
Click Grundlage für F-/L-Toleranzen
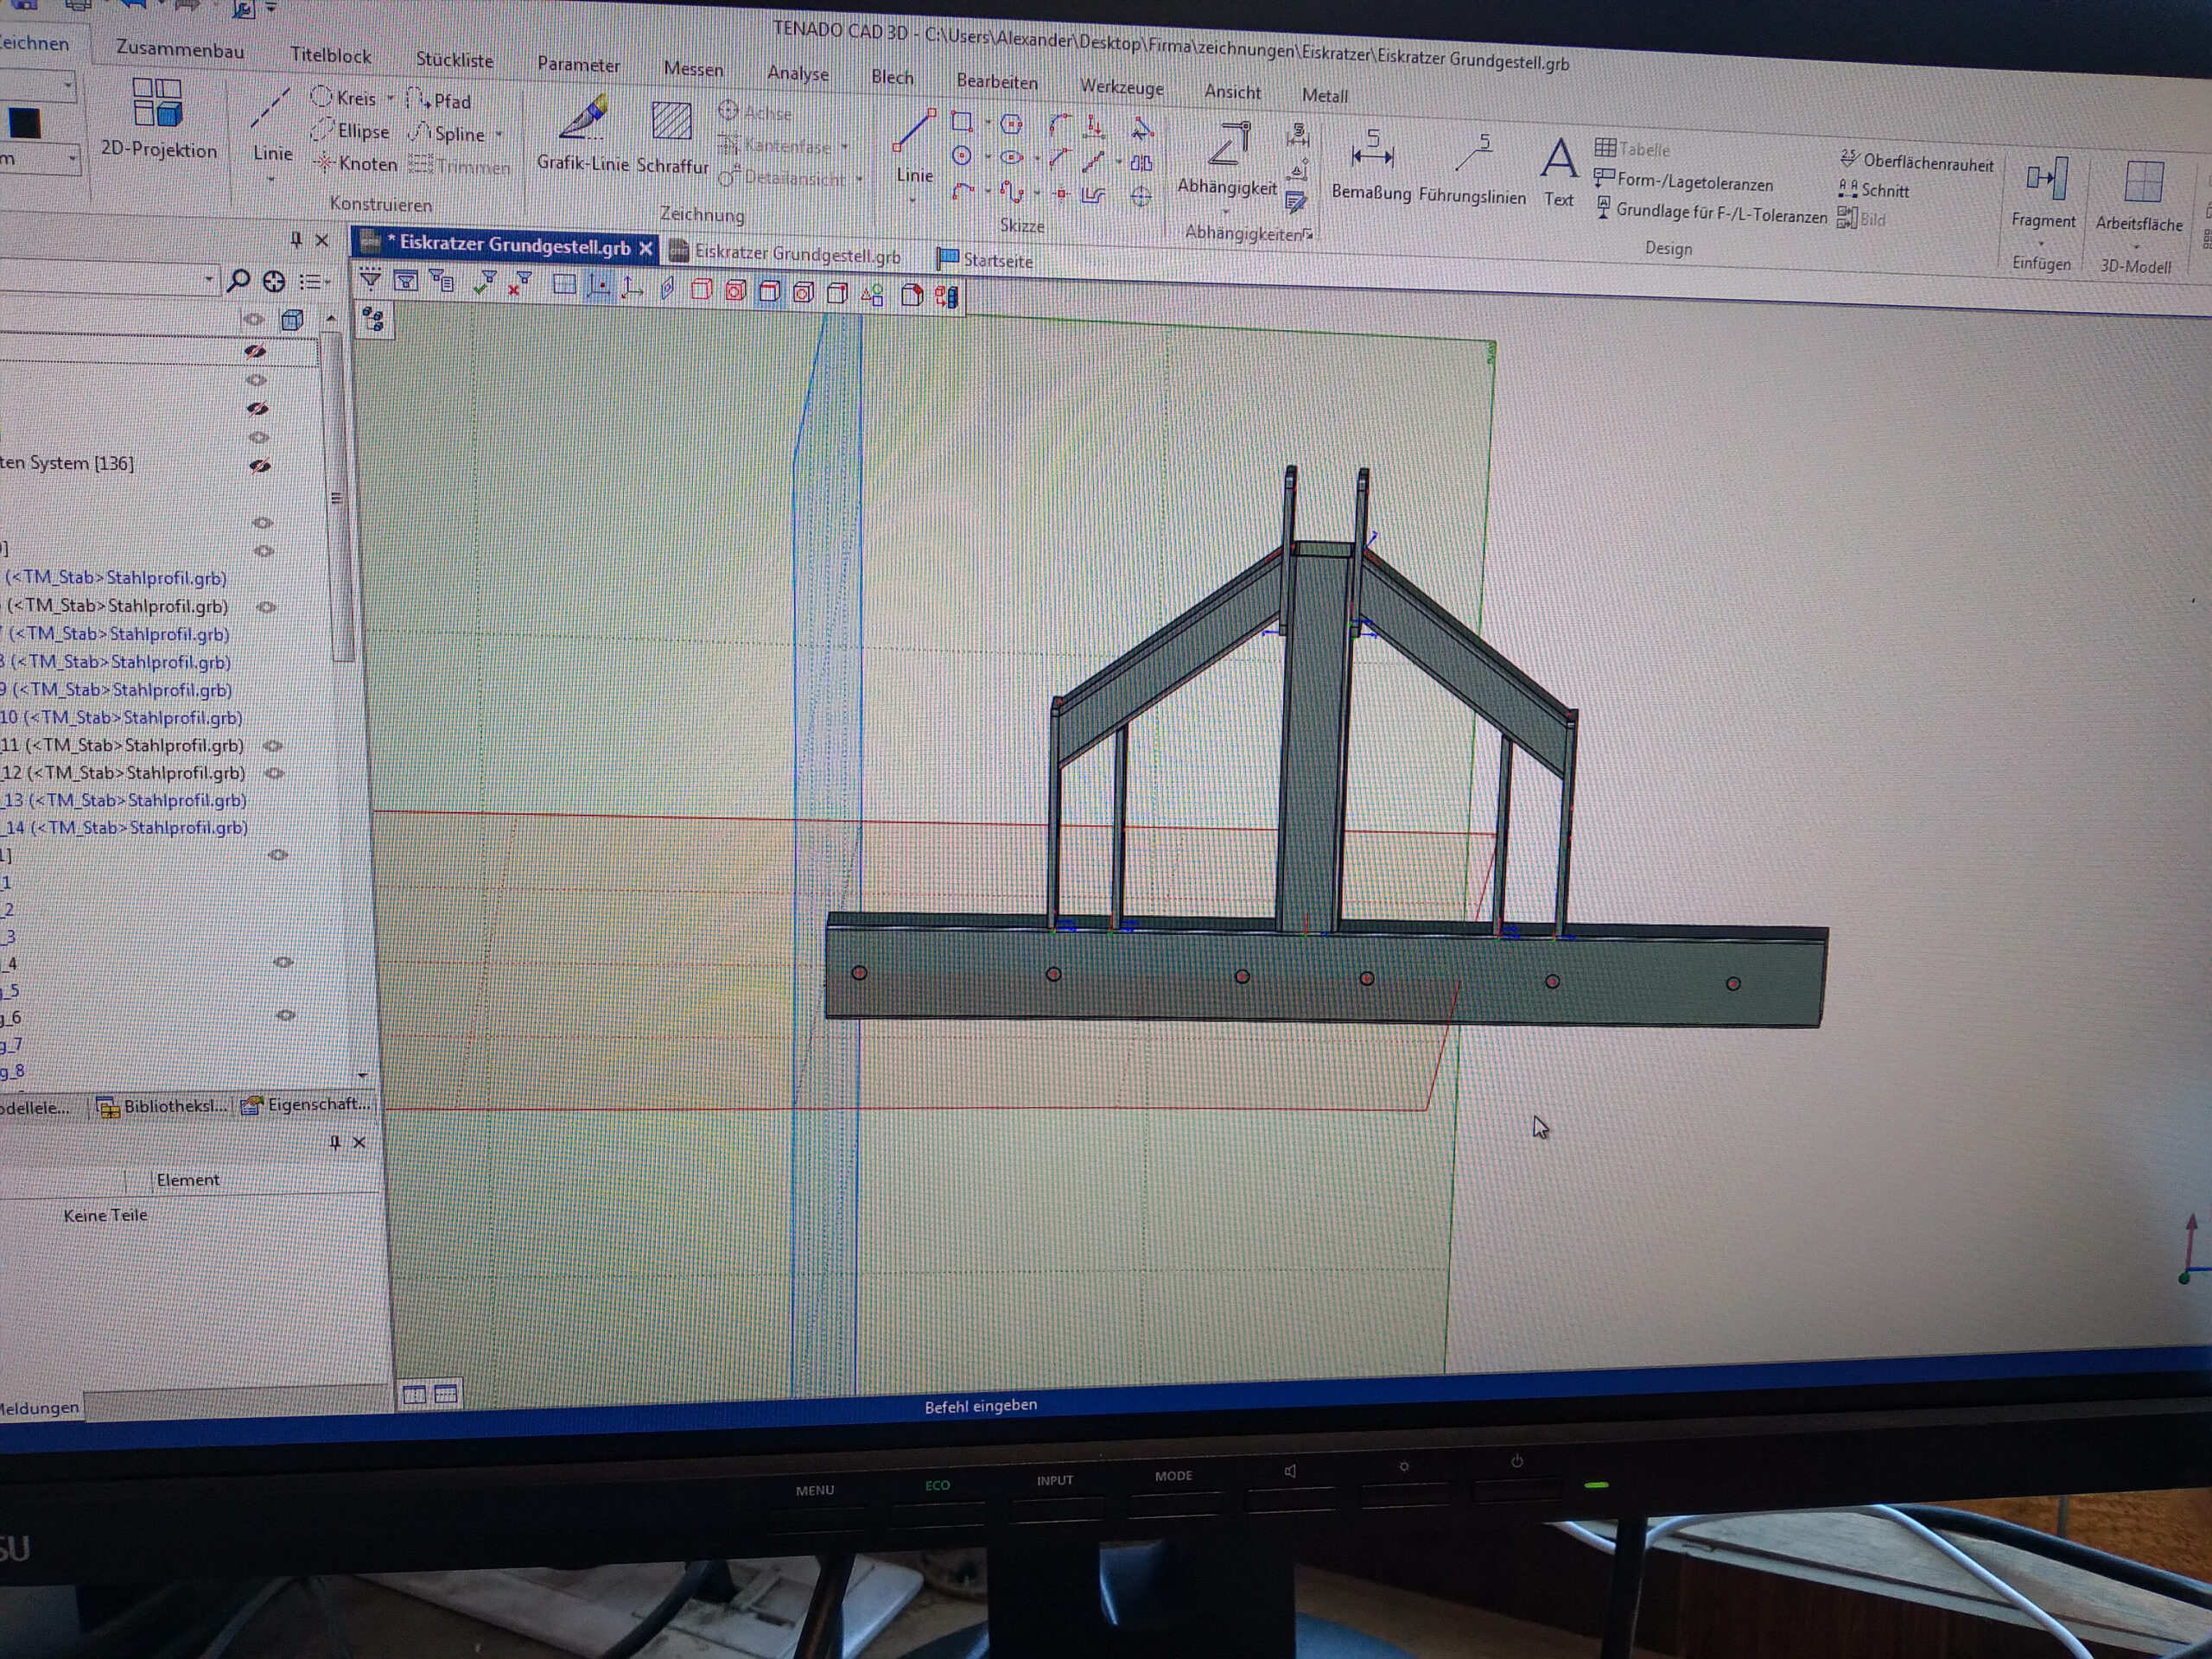pos(1711,212)
